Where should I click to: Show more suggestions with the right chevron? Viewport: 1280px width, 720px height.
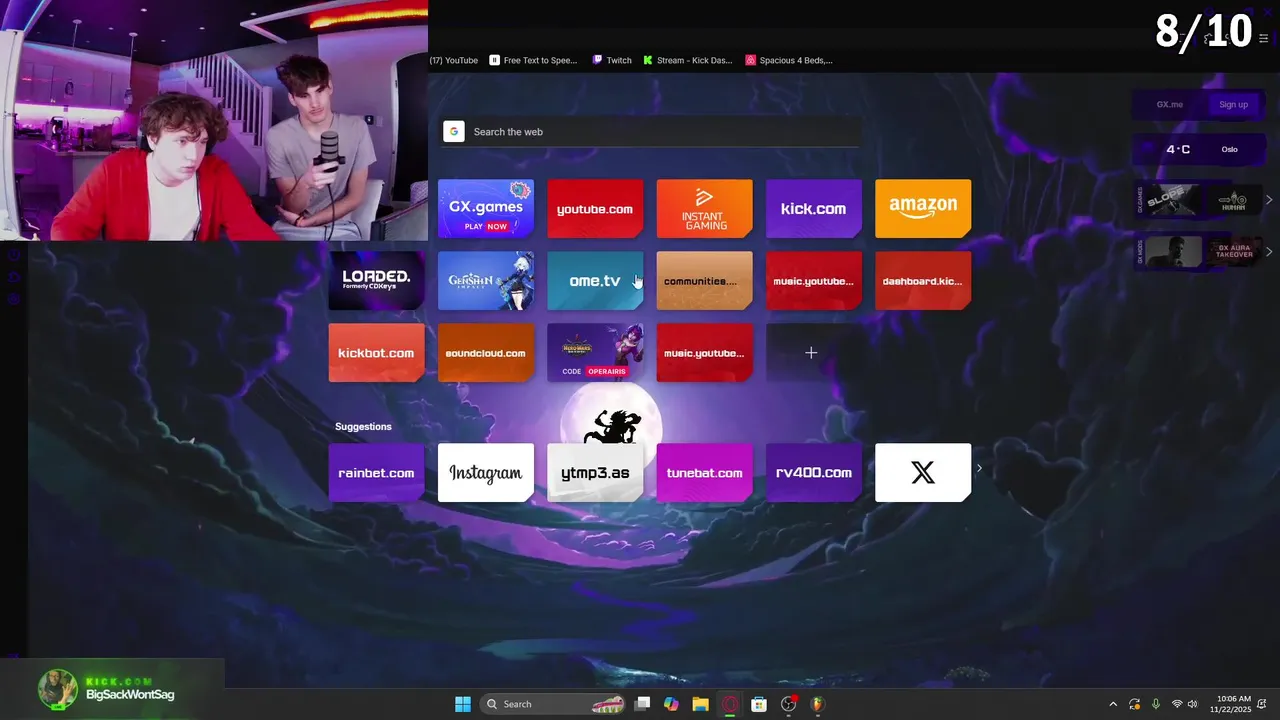coord(980,468)
